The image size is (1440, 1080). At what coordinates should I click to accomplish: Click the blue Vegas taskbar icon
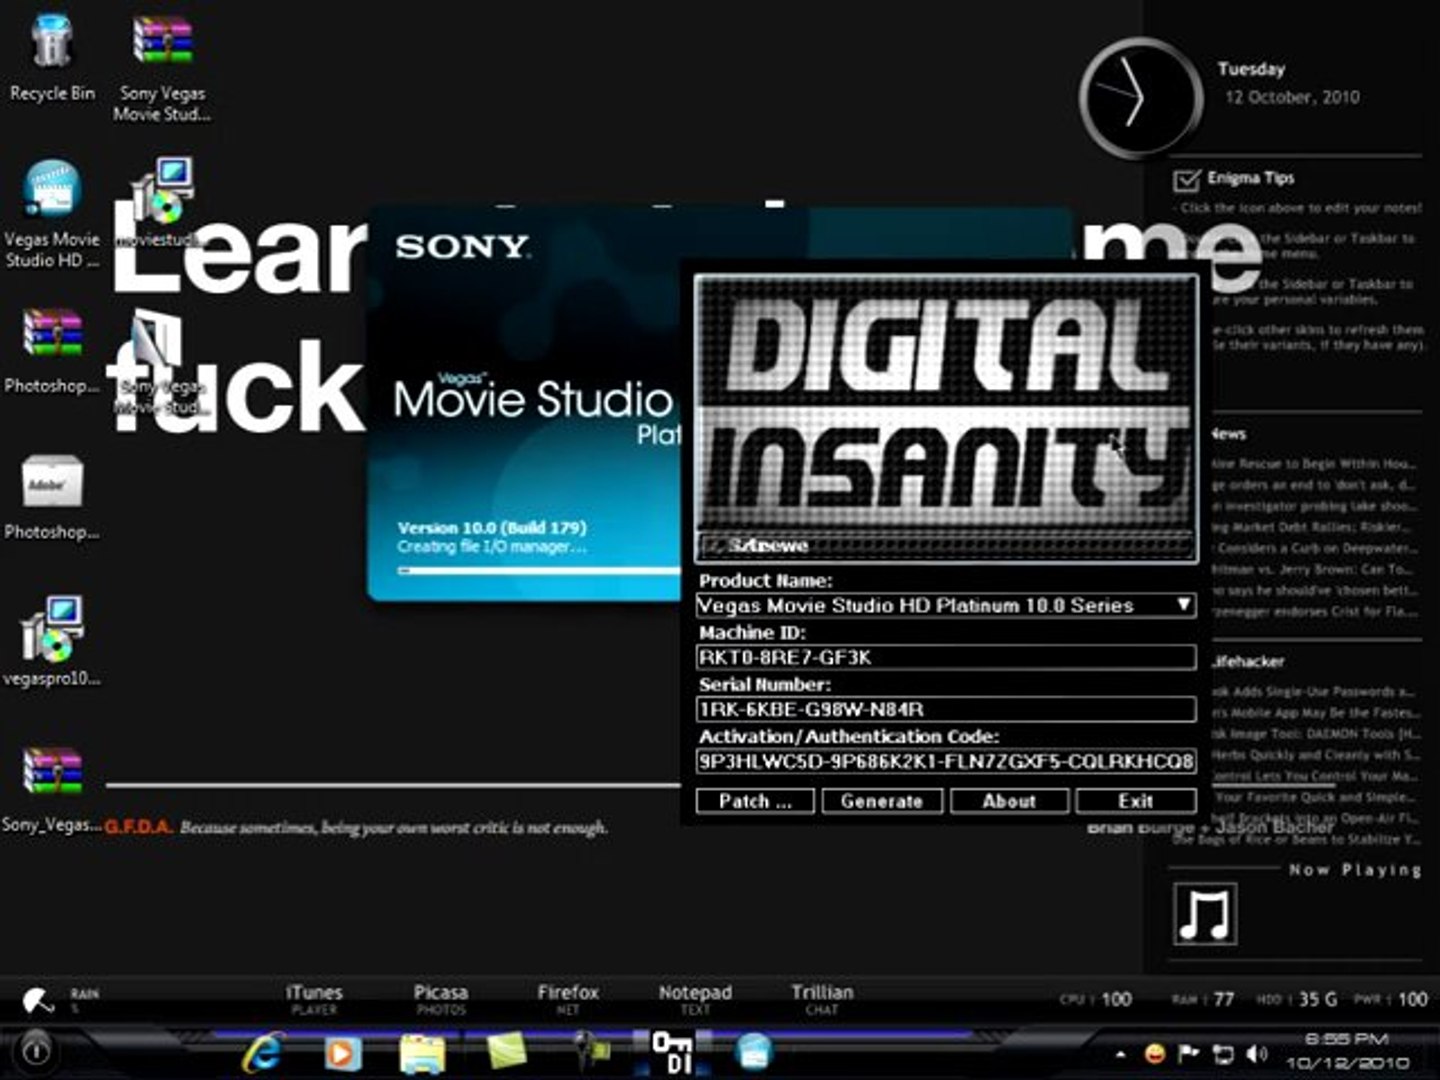pos(754,1052)
